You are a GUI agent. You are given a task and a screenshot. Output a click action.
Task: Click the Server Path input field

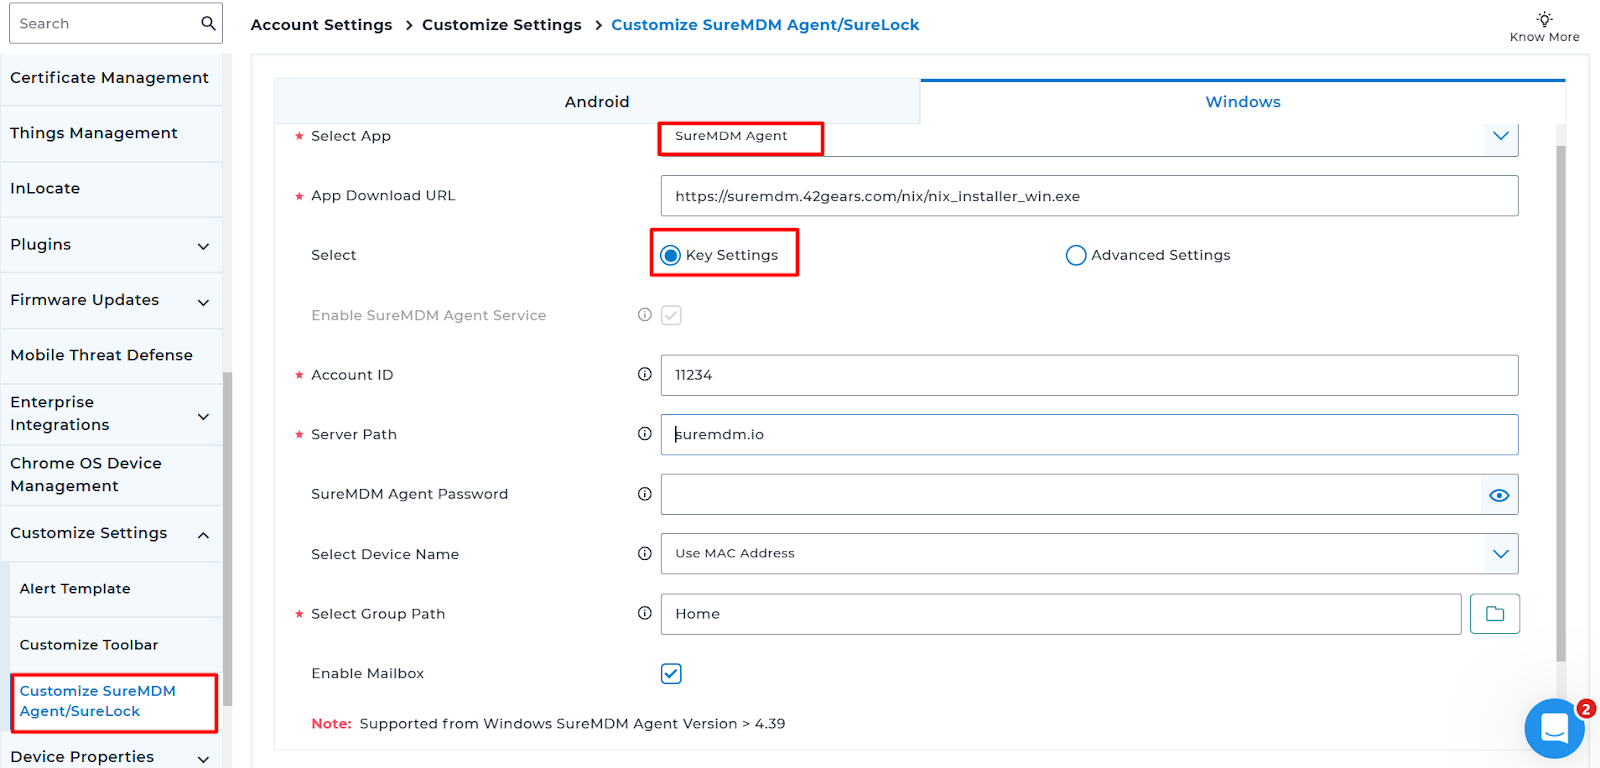[x=1089, y=435]
